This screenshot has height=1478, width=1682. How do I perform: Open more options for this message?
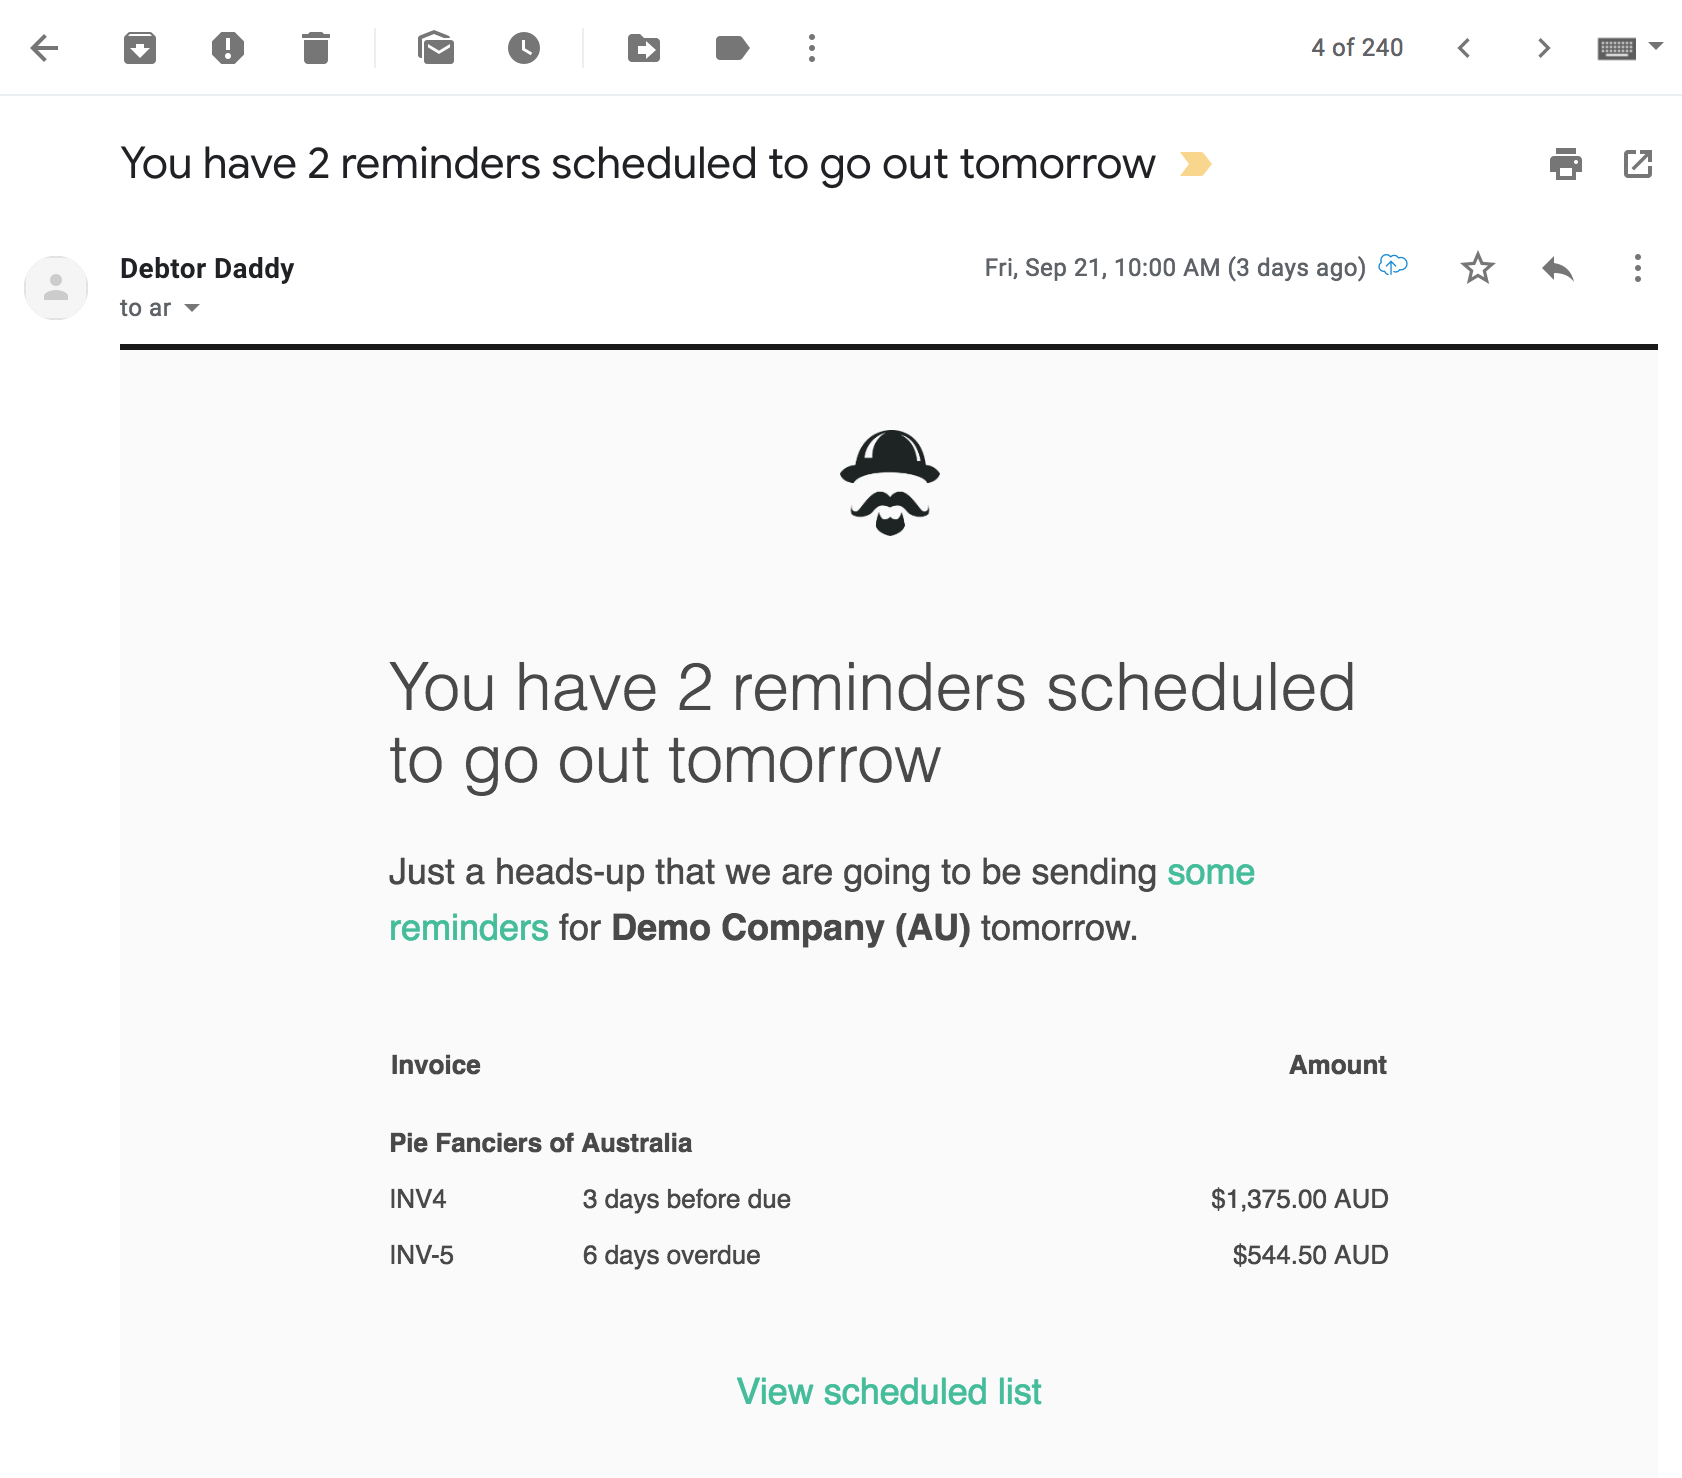coord(1637,268)
